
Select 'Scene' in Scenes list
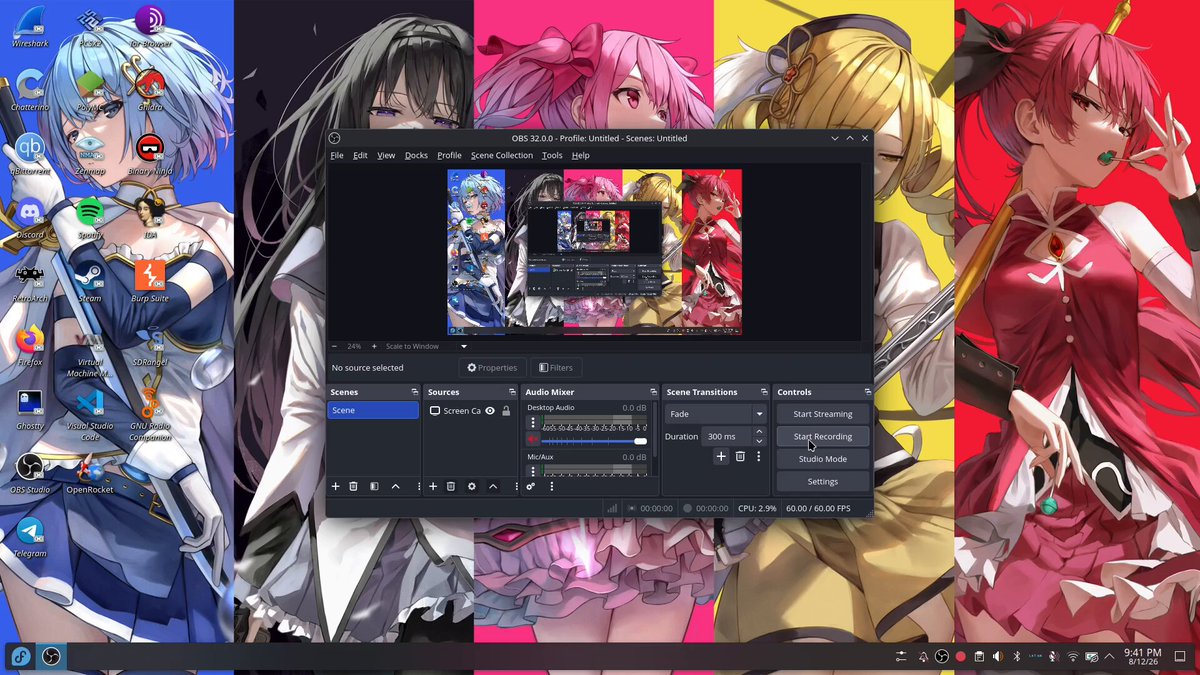click(x=373, y=410)
